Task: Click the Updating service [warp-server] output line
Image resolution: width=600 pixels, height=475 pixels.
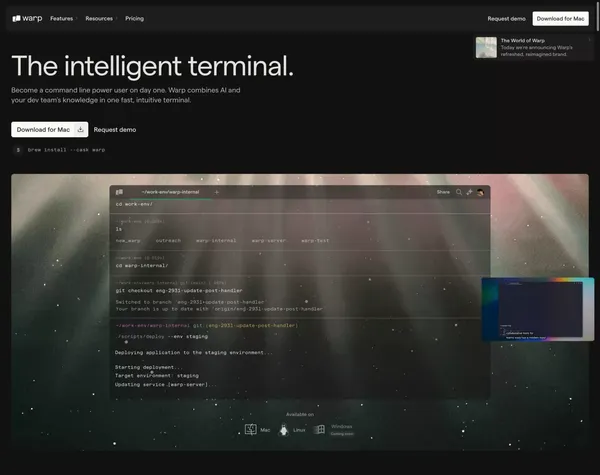Action: (166, 384)
